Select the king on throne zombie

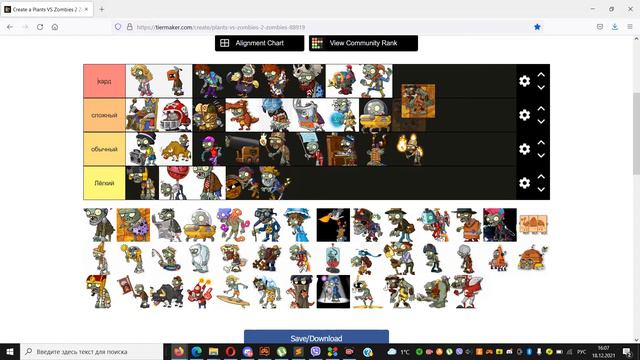pos(142,115)
